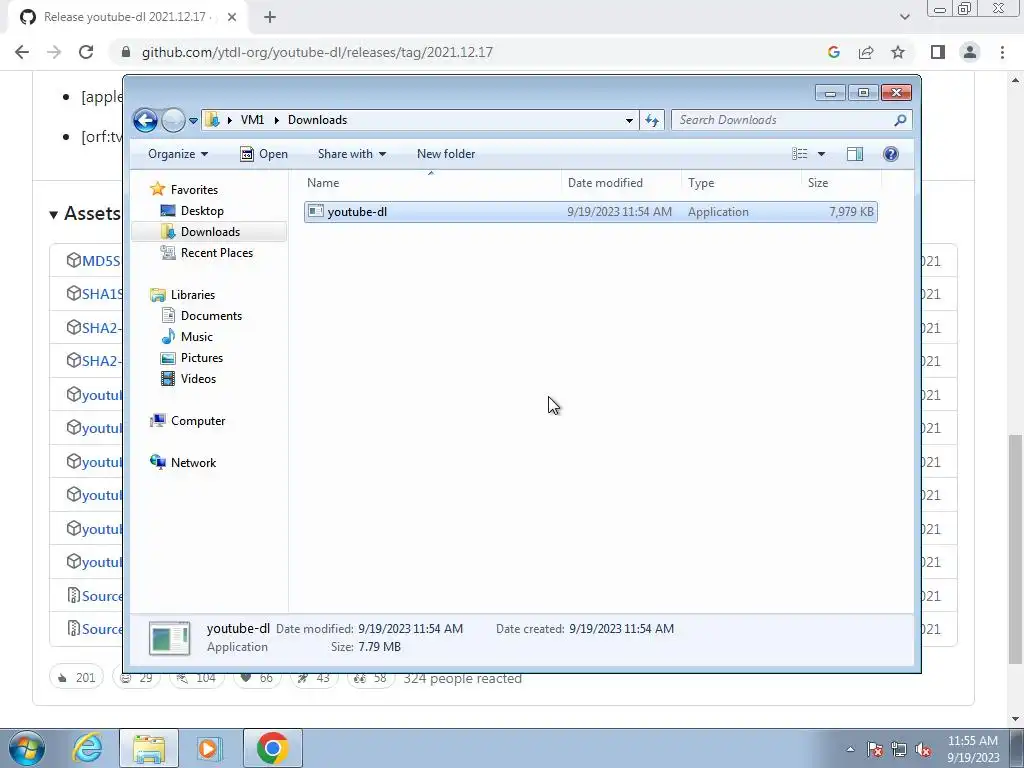
Task: Open Music library
Action: (197, 337)
